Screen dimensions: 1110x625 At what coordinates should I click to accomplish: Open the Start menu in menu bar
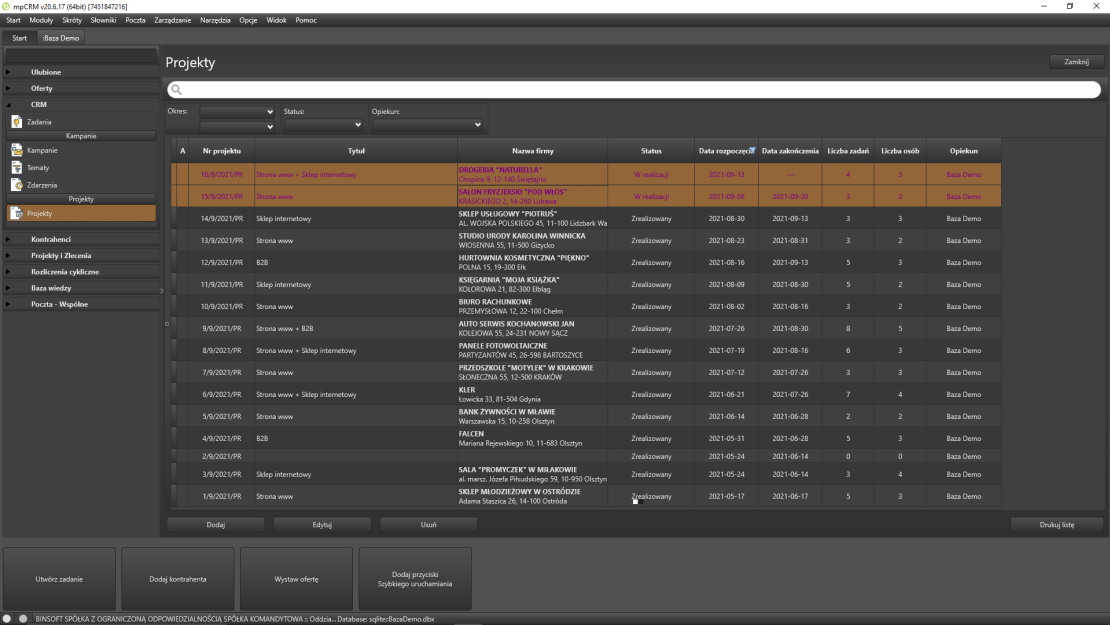coord(13,21)
